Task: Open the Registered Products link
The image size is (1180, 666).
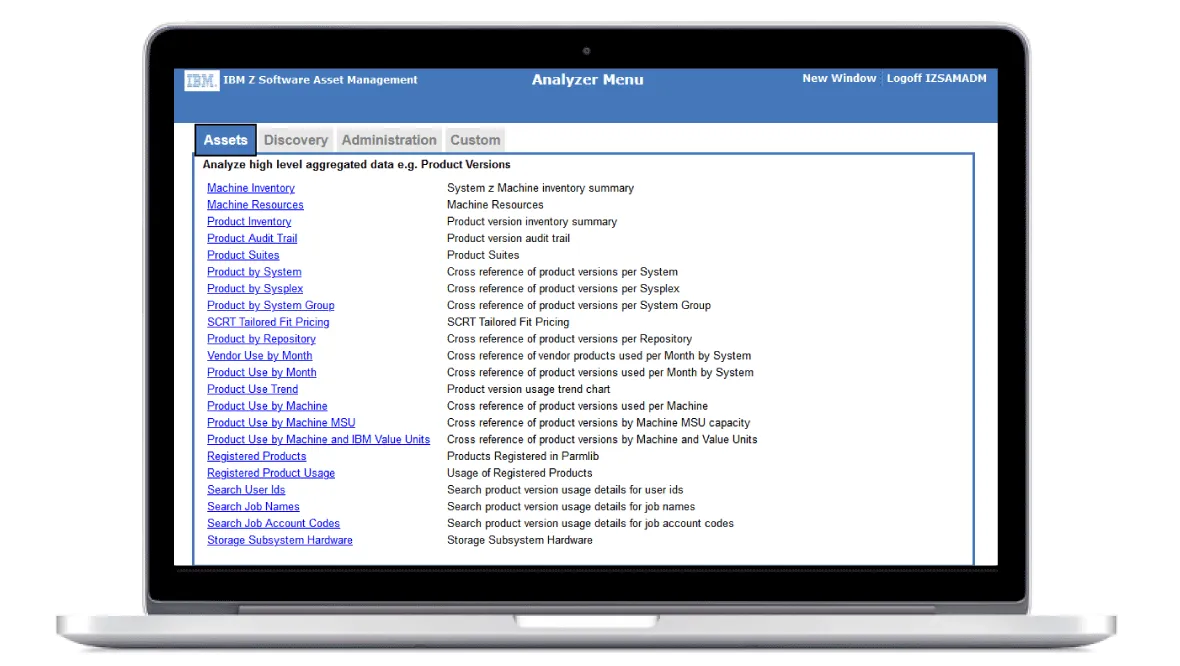Action: pyautogui.click(x=257, y=457)
